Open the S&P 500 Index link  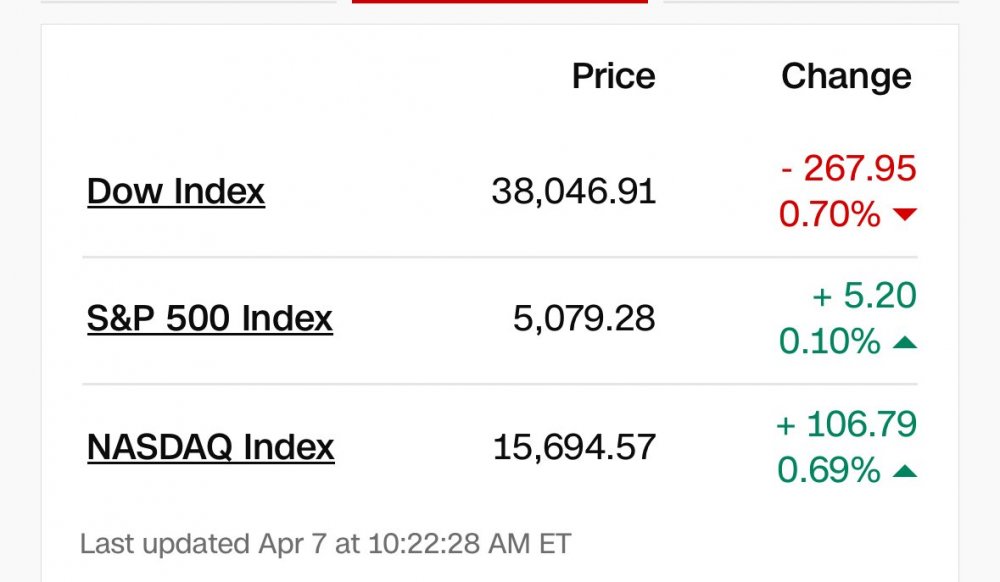coord(210,318)
